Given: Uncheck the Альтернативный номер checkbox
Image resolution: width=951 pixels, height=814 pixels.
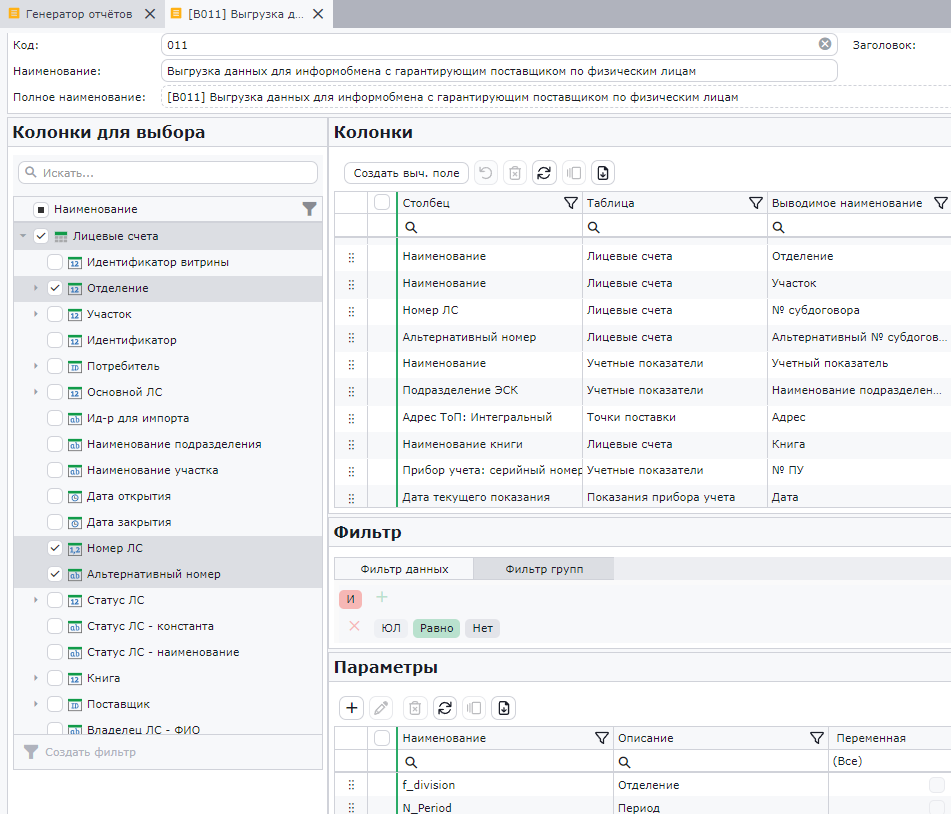Looking at the screenshot, I should pos(55,574).
